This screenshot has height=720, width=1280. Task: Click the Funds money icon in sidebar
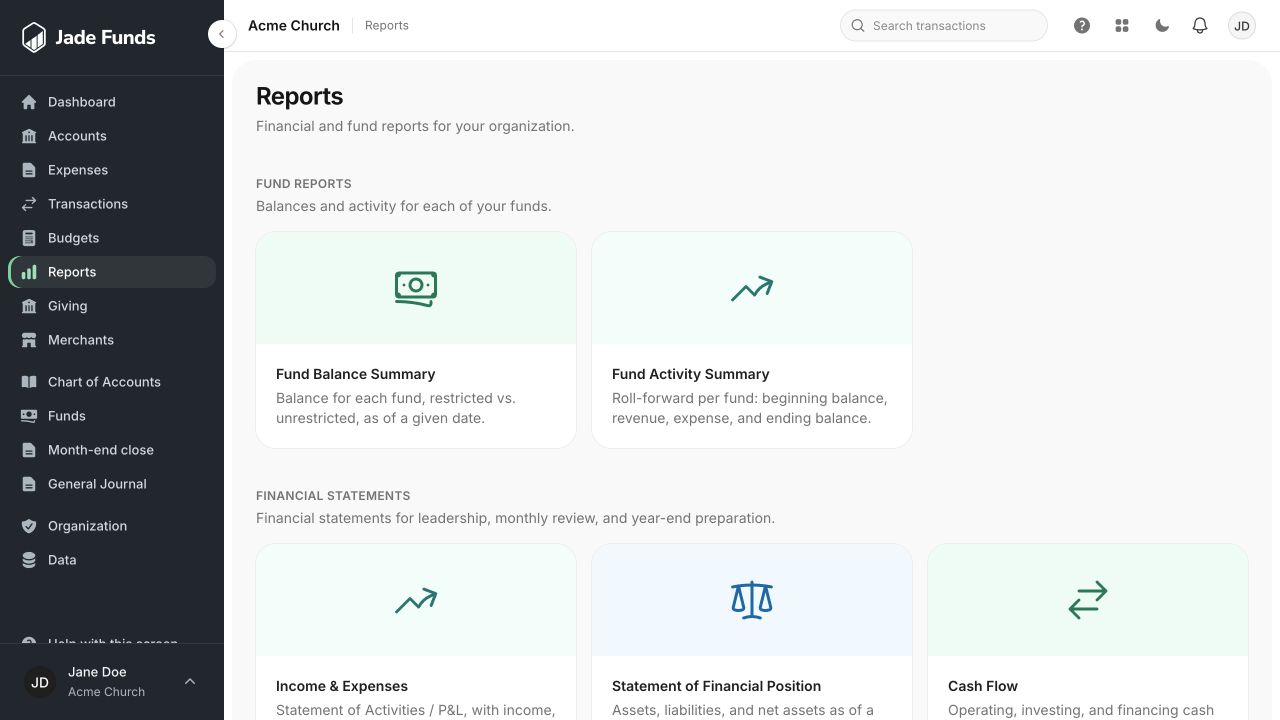click(29, 416)
